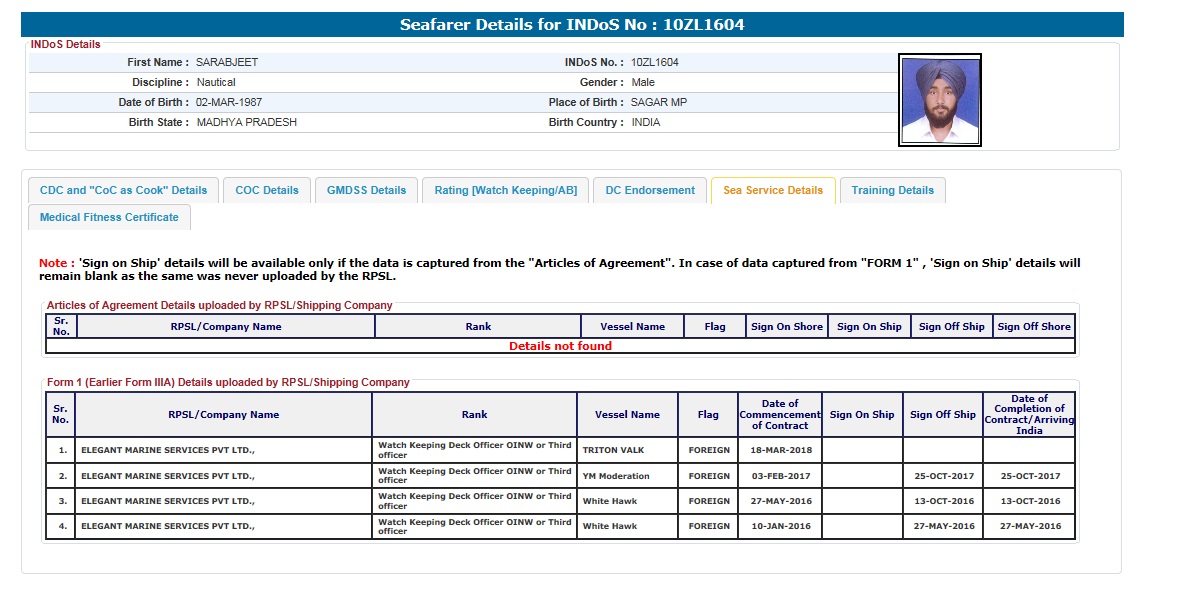This screenshot has width=1193, height=596.
Task: Click the "Details not found" message row
Action: (x=560, y=346)
